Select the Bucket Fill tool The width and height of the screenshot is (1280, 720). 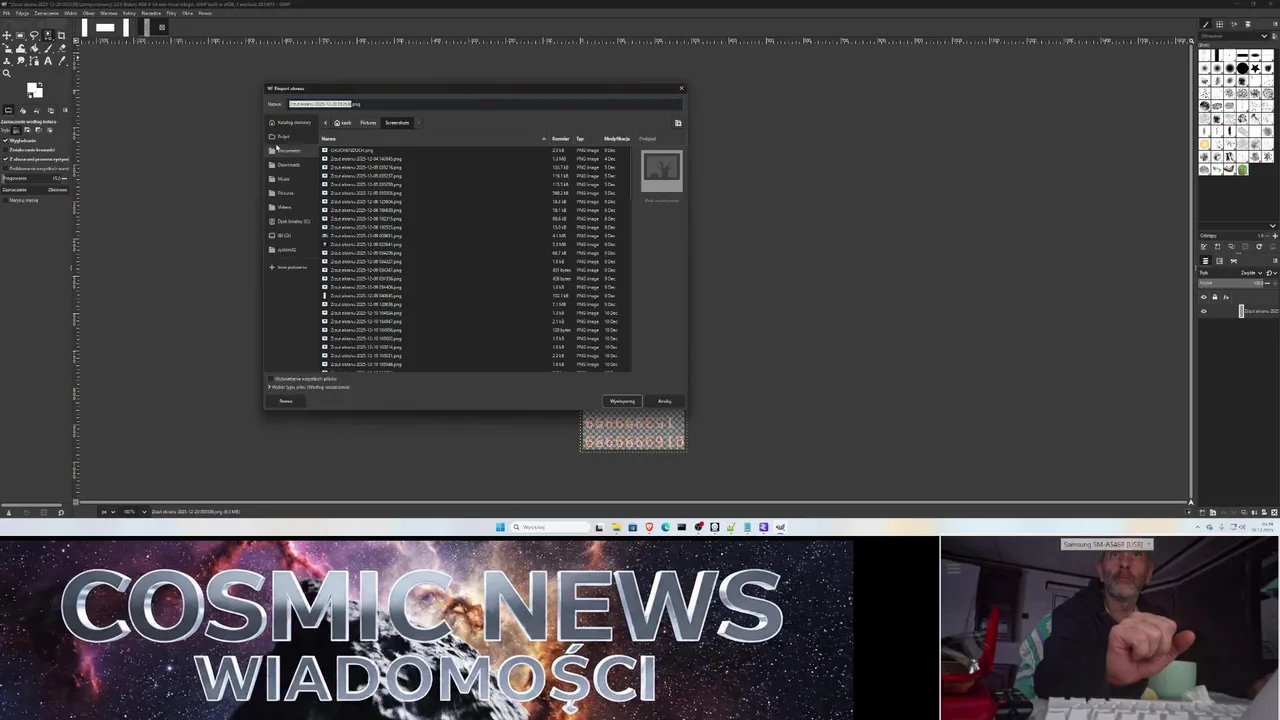(x=34, y=48)
